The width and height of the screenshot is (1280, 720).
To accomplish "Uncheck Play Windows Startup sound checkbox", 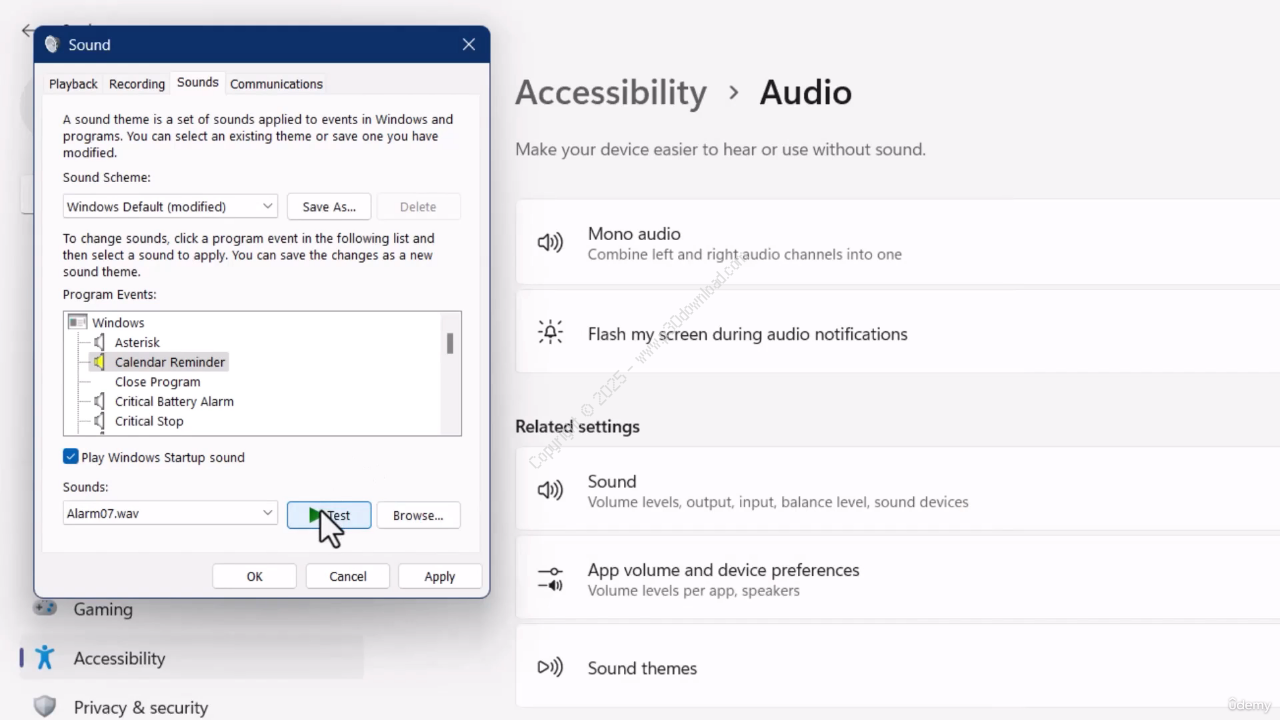I will click(x=71, y=457).
